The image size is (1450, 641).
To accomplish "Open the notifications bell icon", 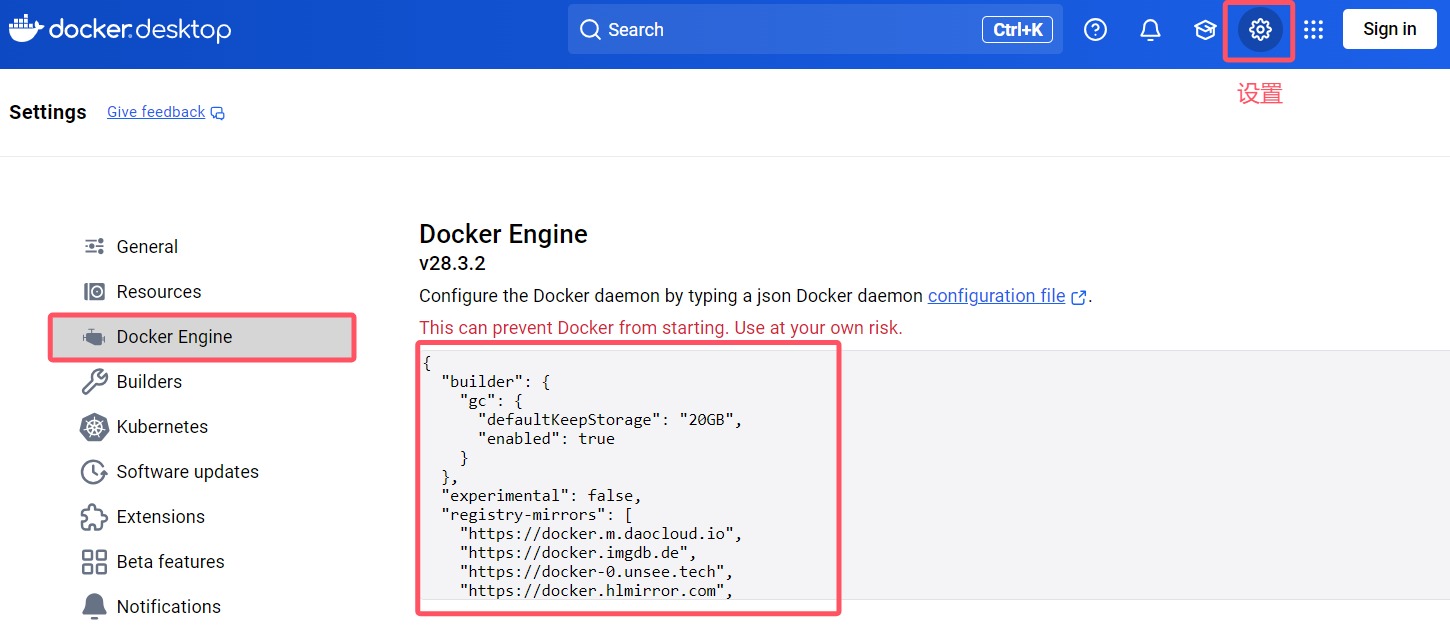I will click(1150, 30).
